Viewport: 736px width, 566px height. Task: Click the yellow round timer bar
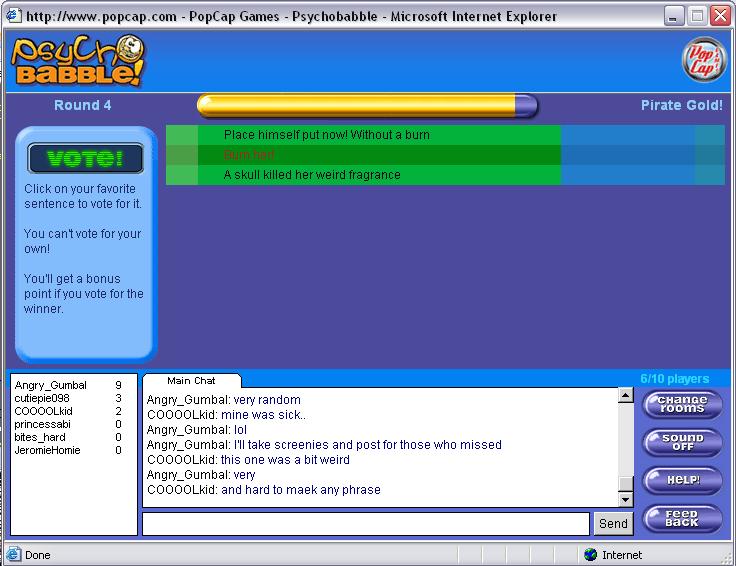point(368,106)
